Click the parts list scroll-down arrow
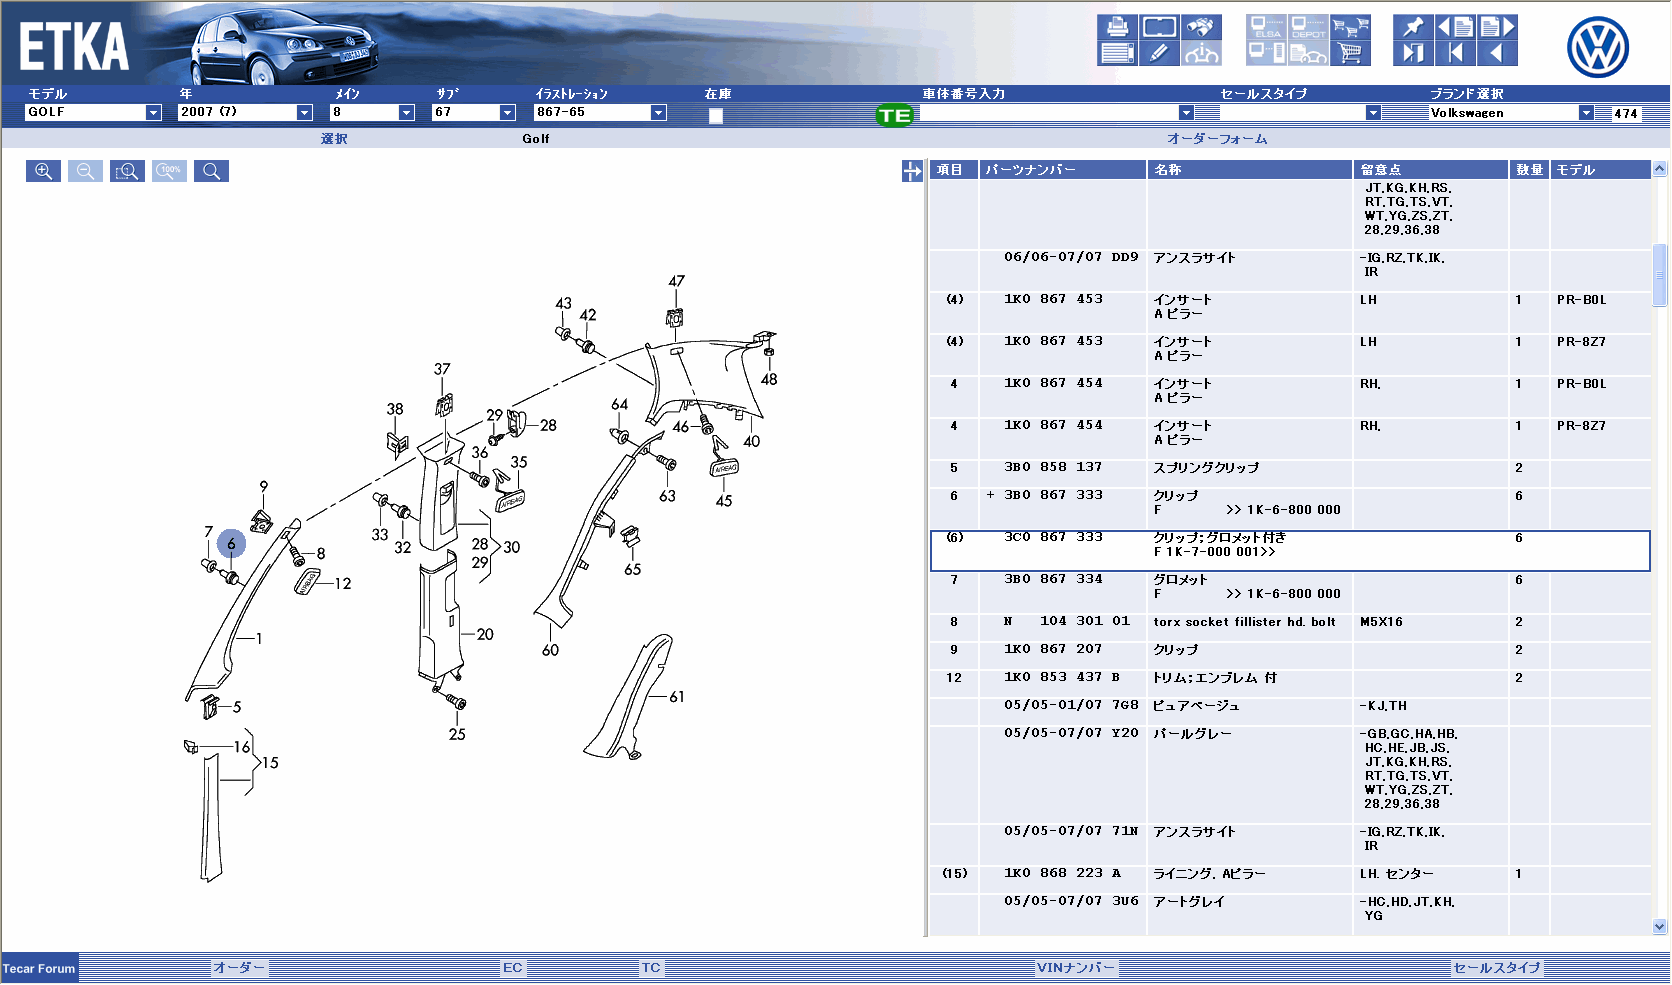The image size is (1672, 985). point(1660,927)
